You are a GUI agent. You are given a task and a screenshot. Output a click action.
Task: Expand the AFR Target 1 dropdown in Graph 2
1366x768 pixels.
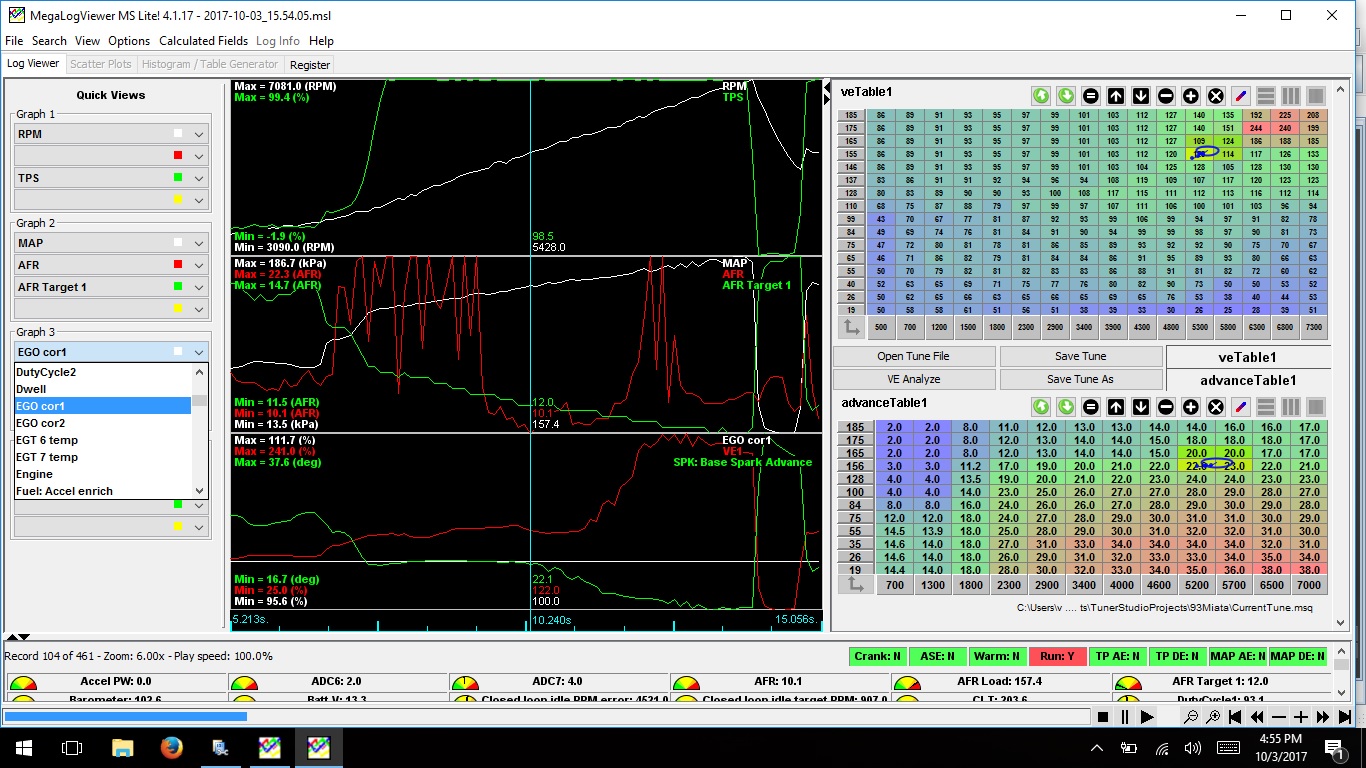tap(199, 287)
